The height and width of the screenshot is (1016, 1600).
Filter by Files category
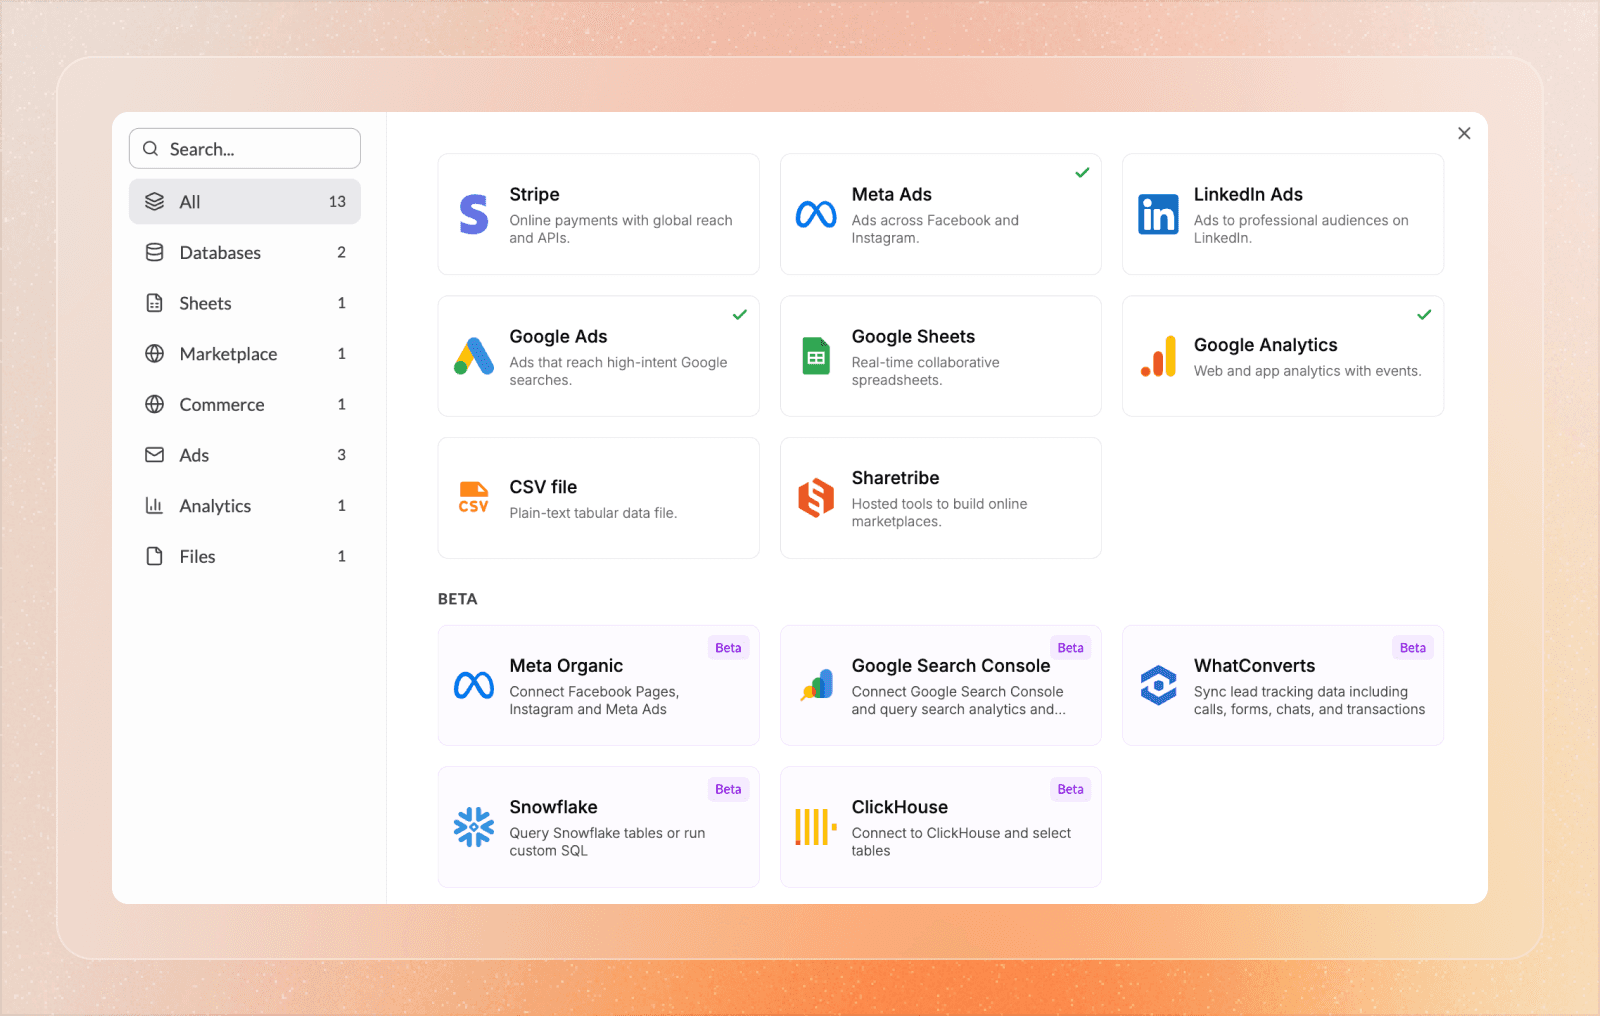tap(245, 556)
